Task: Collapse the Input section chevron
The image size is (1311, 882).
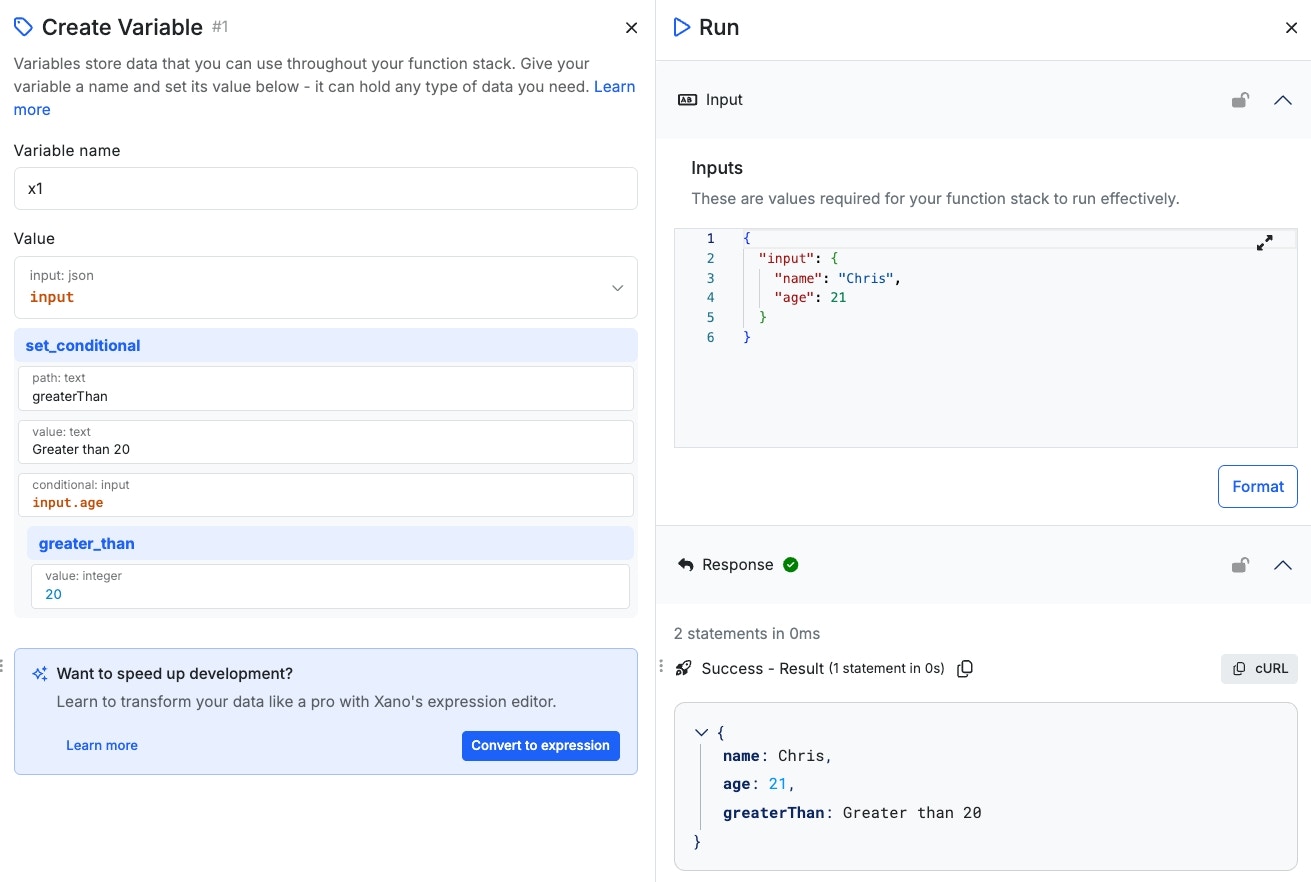Action: click(x=1283, y=100)
